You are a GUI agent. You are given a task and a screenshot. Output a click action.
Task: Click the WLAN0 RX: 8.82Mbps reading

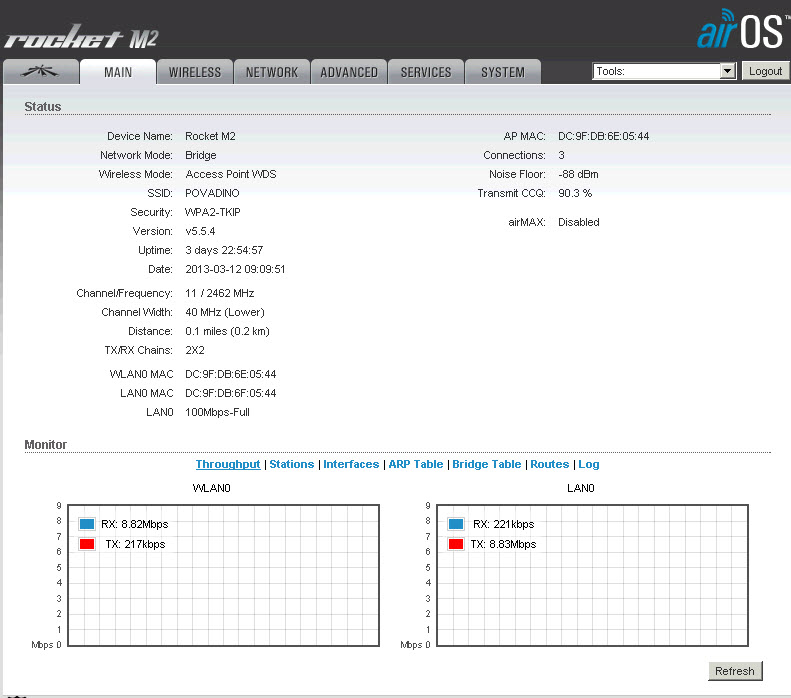point(135,524)
